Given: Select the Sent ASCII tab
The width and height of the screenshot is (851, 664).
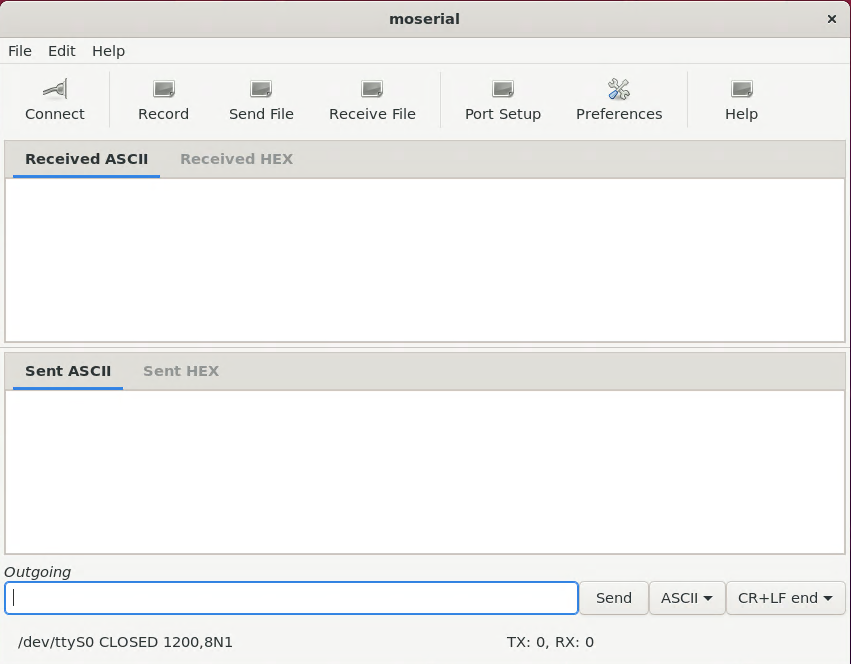Looking at the screenshot, I should [x=68, y=371].
